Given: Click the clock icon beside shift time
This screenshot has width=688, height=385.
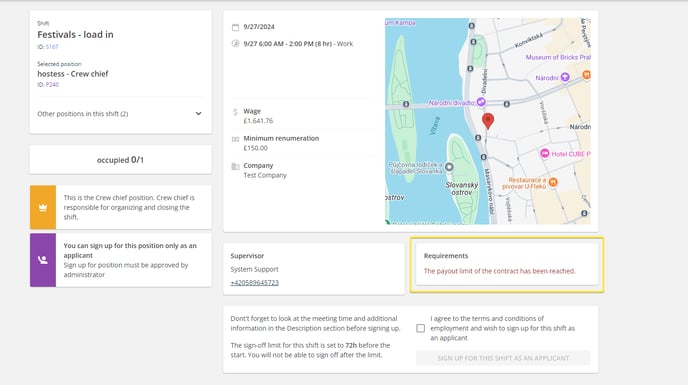Looking at the screenshot, I should point(235,43).
